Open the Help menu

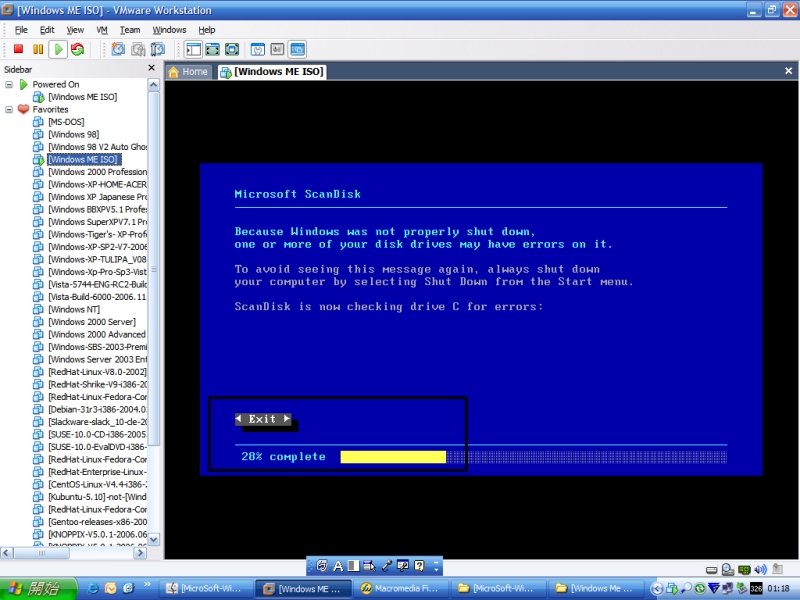click(x=207, y=30)
